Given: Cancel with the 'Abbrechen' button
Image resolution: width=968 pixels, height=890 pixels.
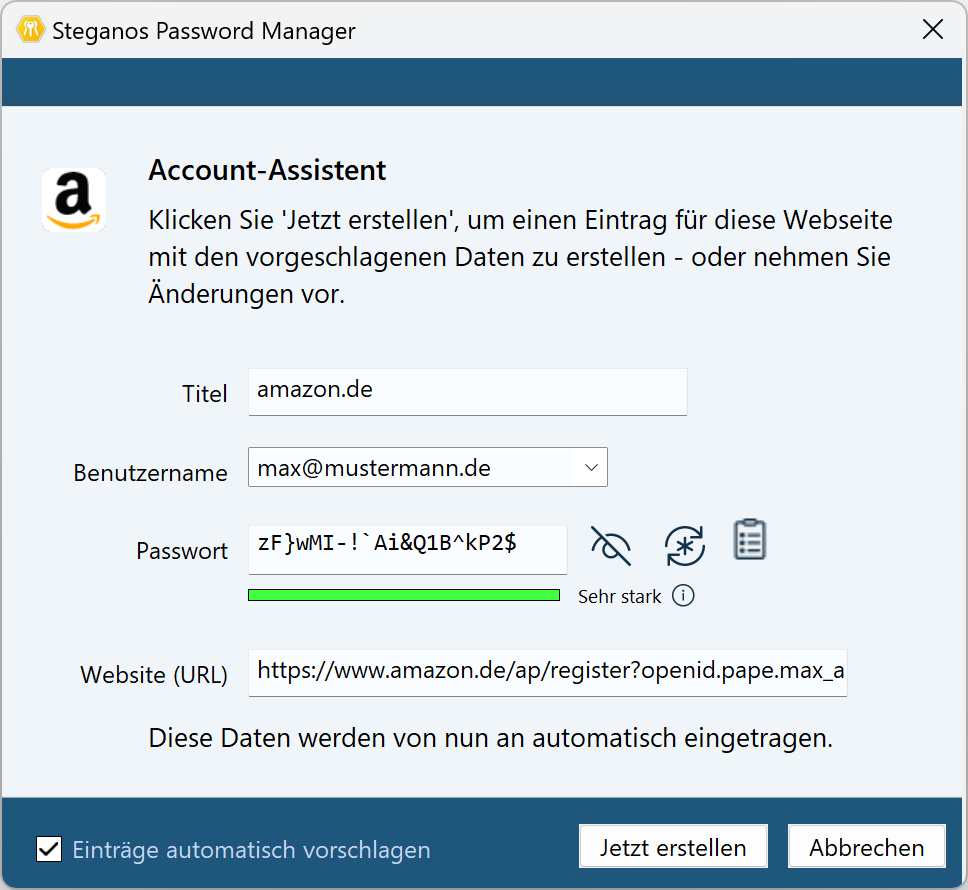Looking at the screenshot, I should (x=866, y=847).
